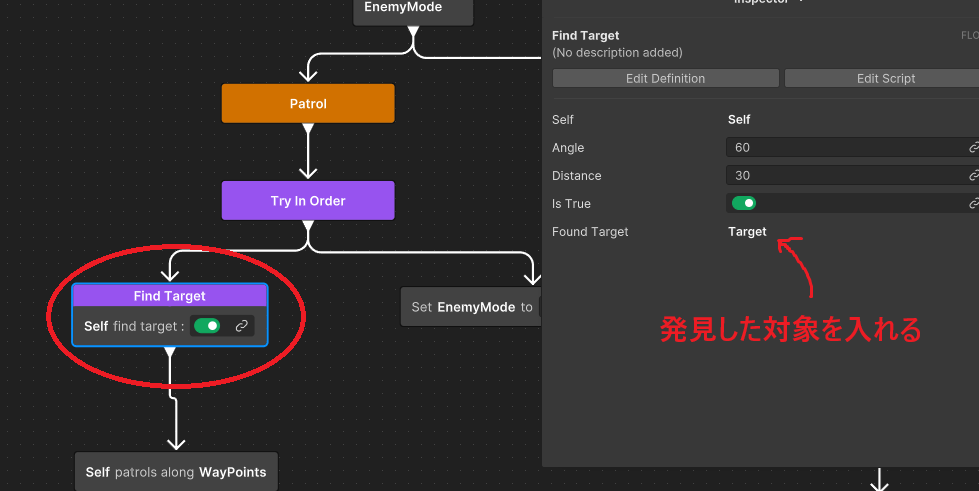This screenshot has width=979, height=491.
Task: Click the Found Target value Target
Action: point(747,232)
